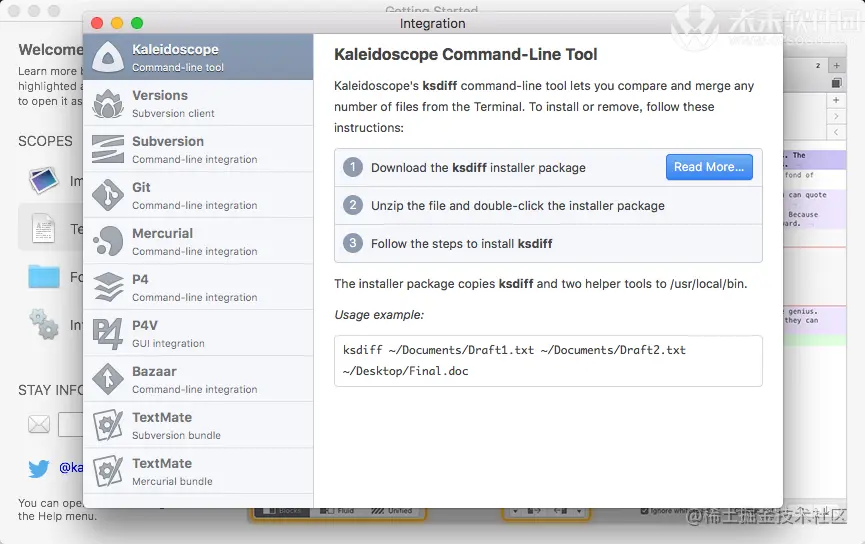Viewport: 865px width, 544px height.
Task: Click the Read More... button
Action: [x=709, y=167]
